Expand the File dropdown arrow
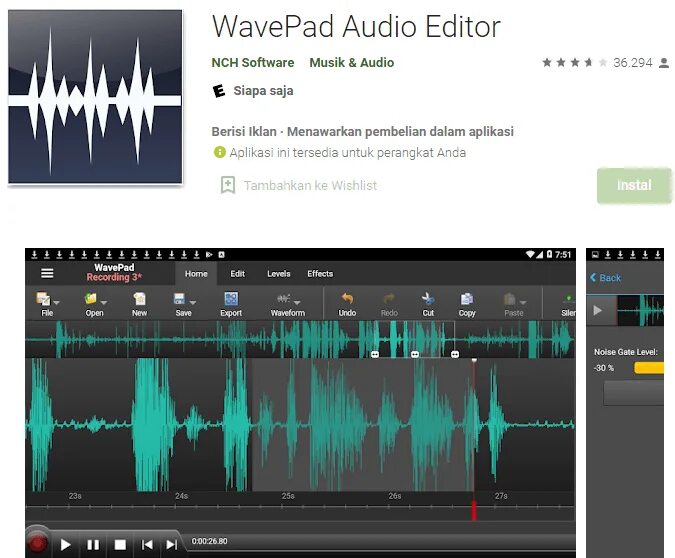The height and width of the screenshot is (558, 675). pos(57,302)
